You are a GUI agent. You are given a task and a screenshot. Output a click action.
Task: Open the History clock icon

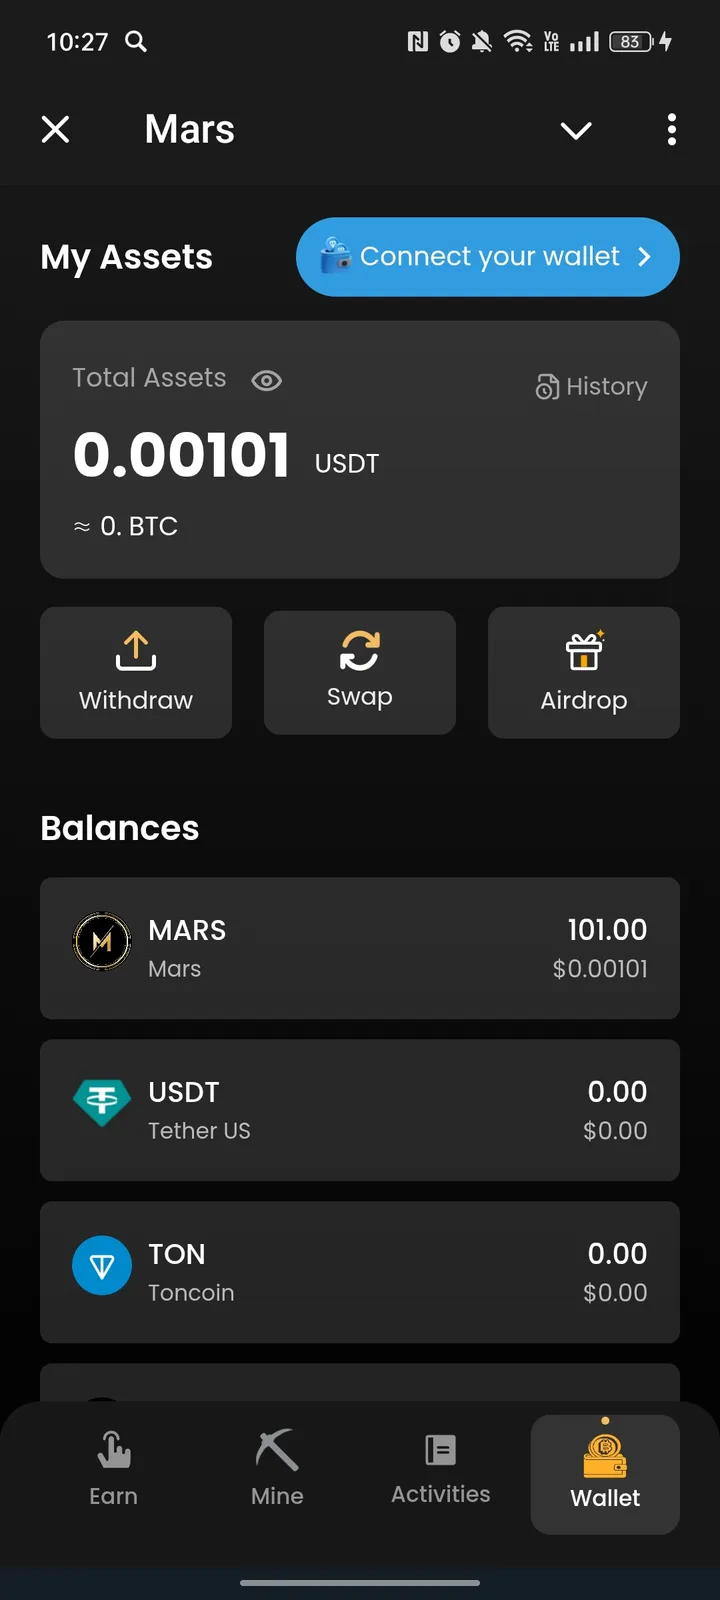(547, 387)
